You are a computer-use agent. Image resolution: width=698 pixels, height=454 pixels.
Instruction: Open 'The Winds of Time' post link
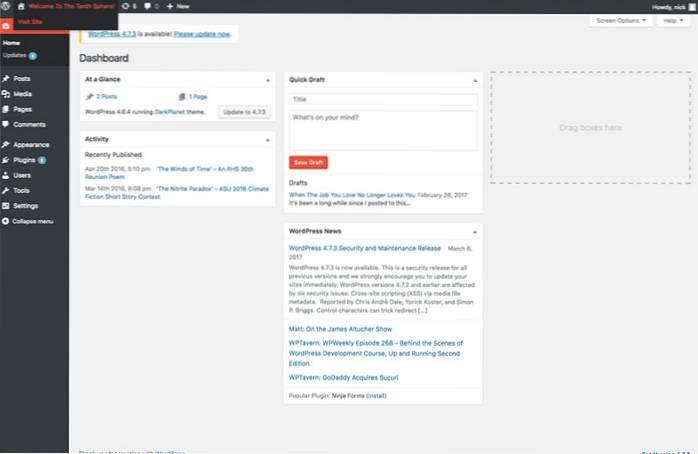205,169
